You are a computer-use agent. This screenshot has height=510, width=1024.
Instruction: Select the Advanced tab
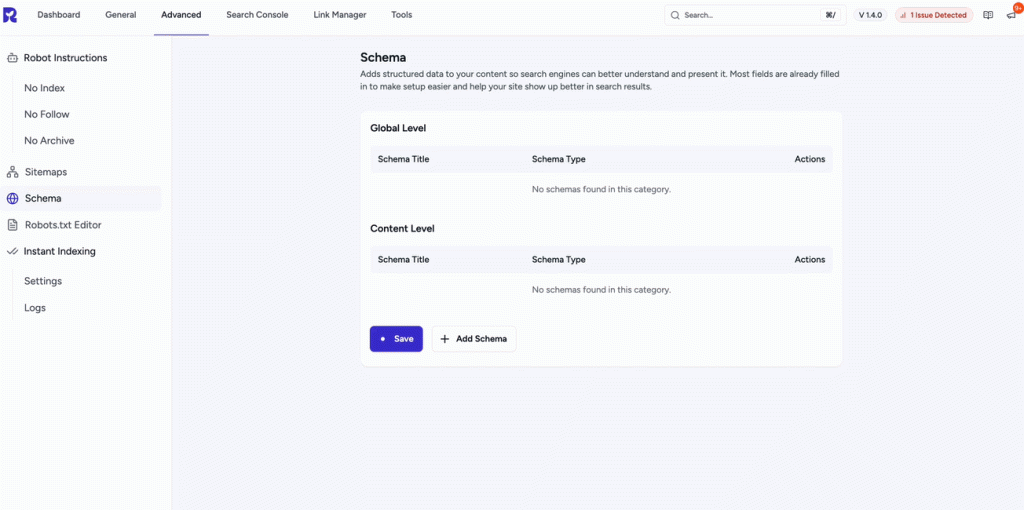pyautogui.click(x=182, y=14)
